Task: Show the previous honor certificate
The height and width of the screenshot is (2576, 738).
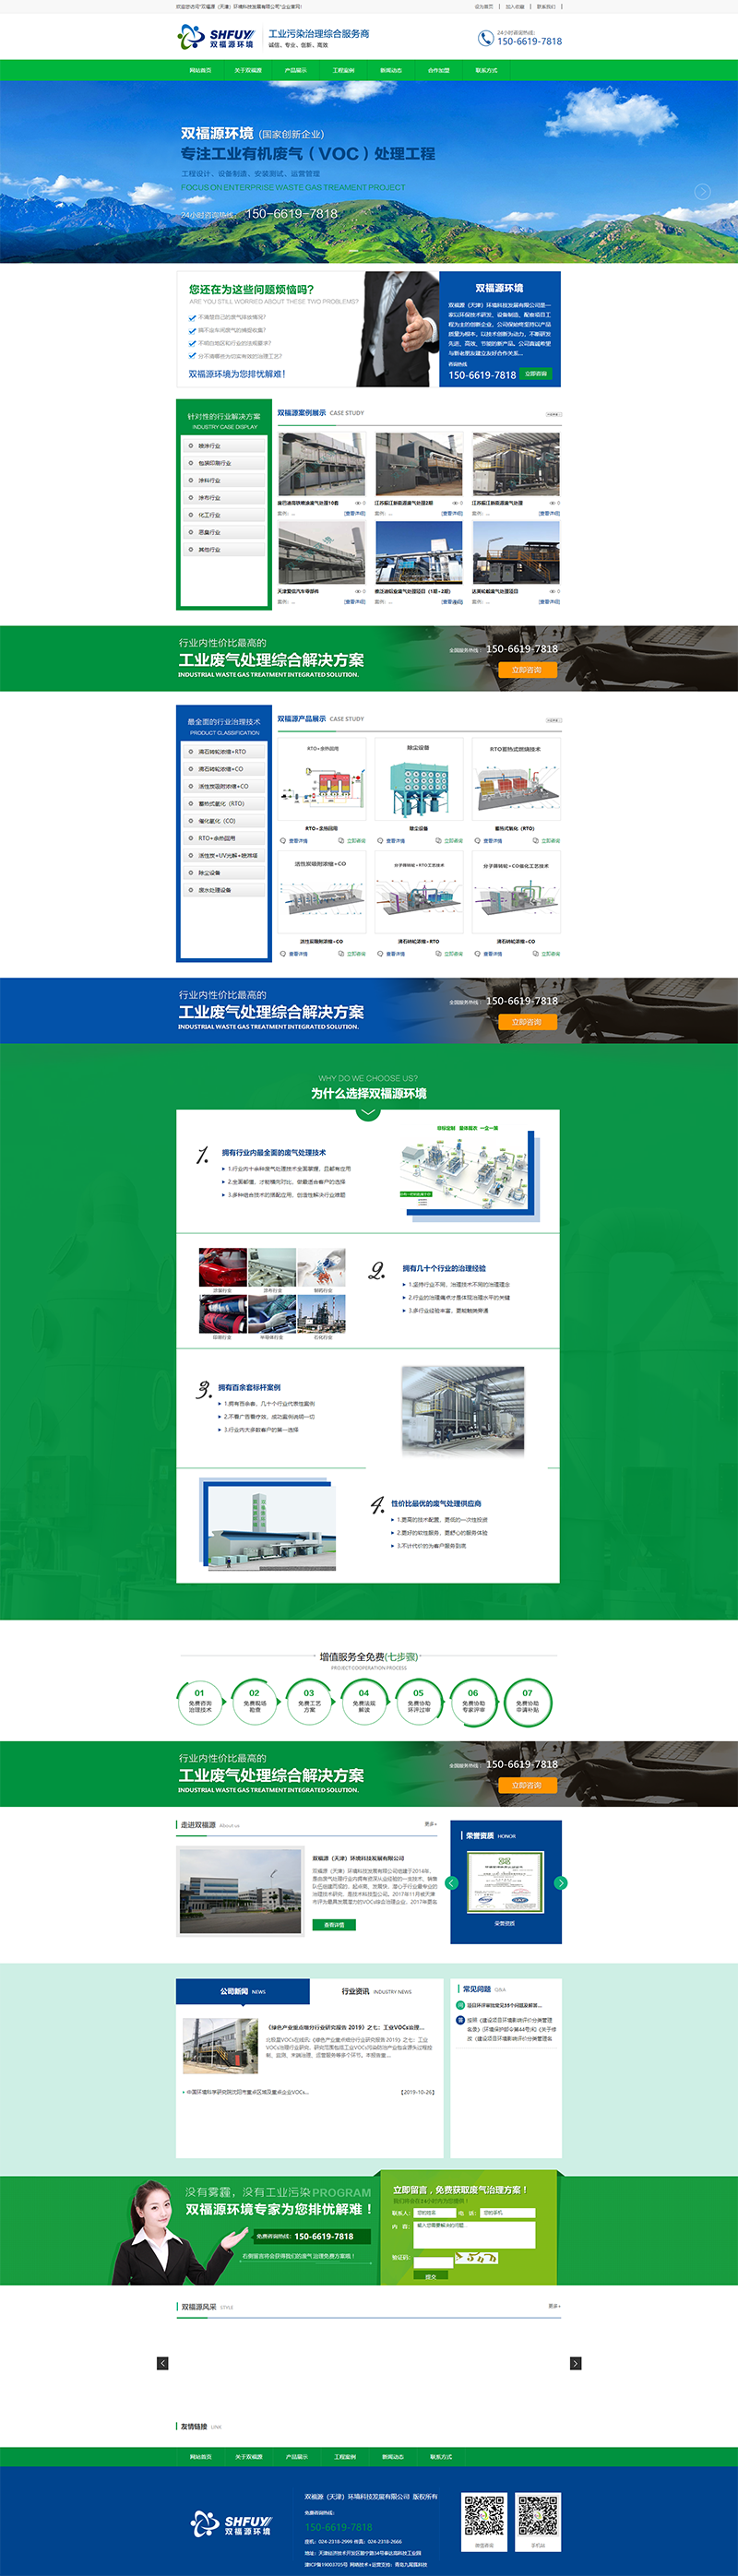Action: pos(452,1883)
